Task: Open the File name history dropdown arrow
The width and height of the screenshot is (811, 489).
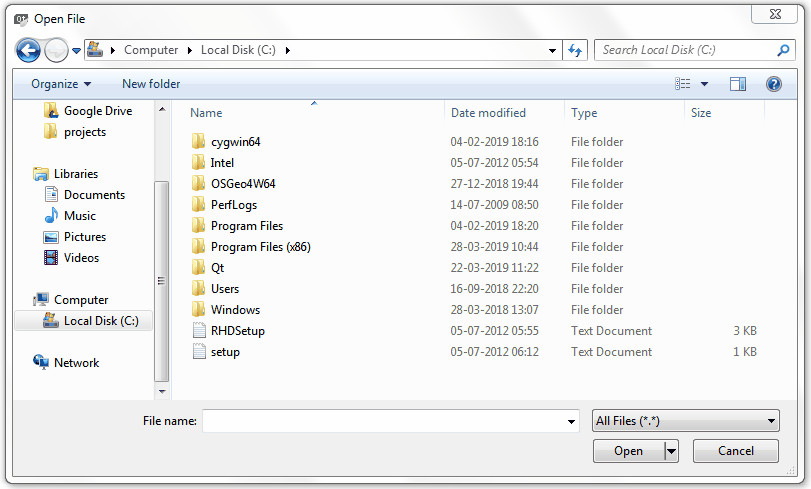Action: pos(571,422)
